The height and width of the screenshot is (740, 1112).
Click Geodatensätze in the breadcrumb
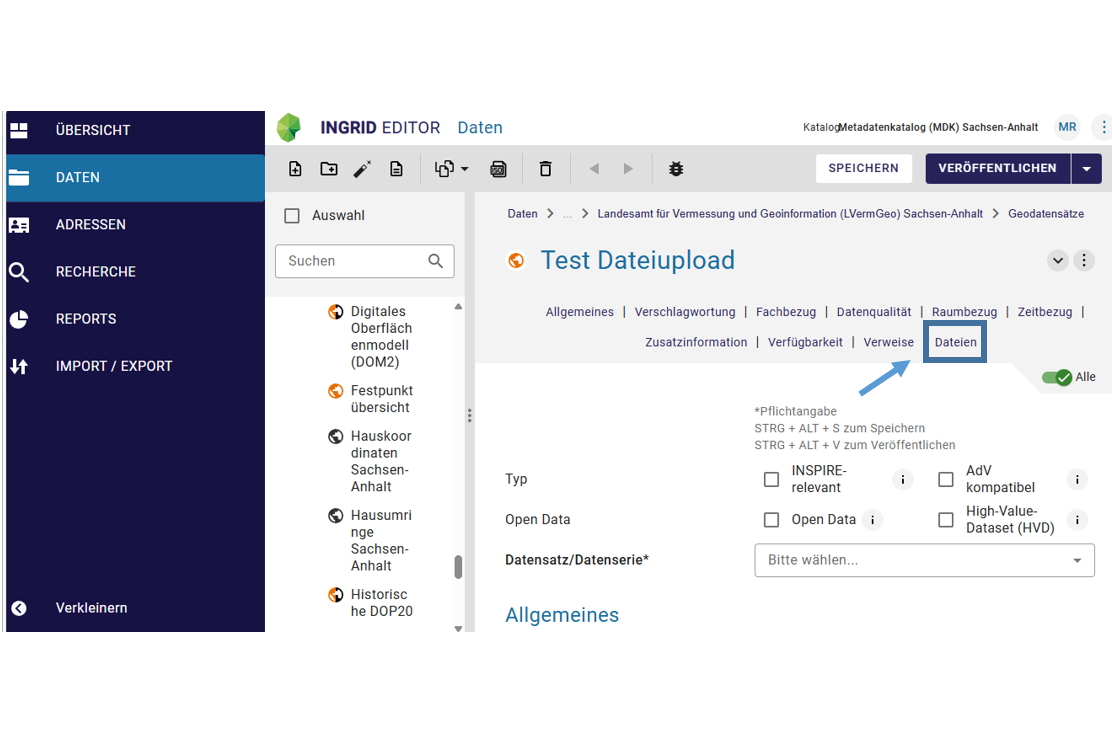tap(1045, 214)
